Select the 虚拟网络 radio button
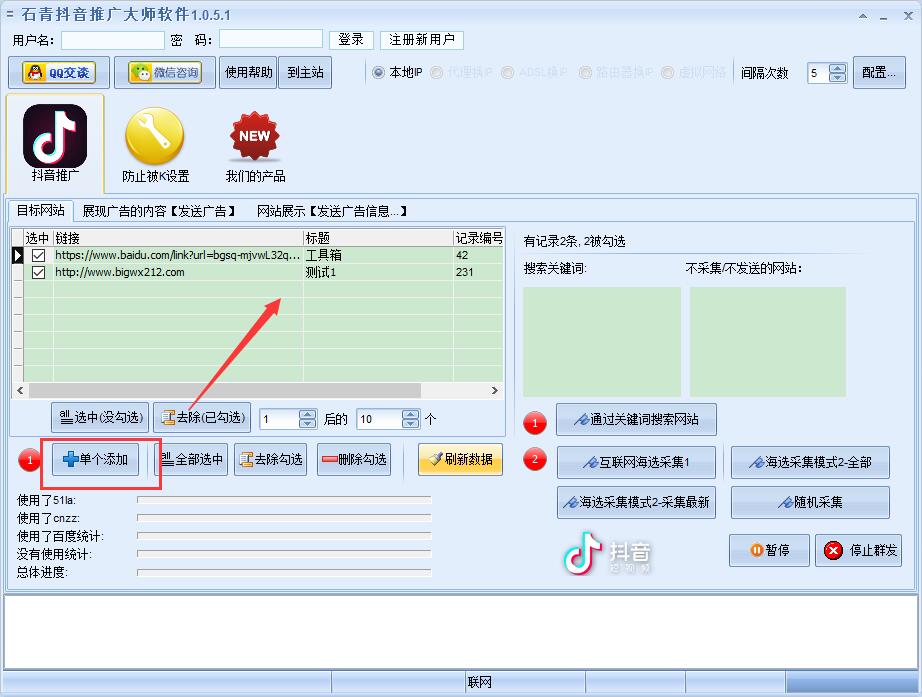922x697 pixels. pos(667,72)
